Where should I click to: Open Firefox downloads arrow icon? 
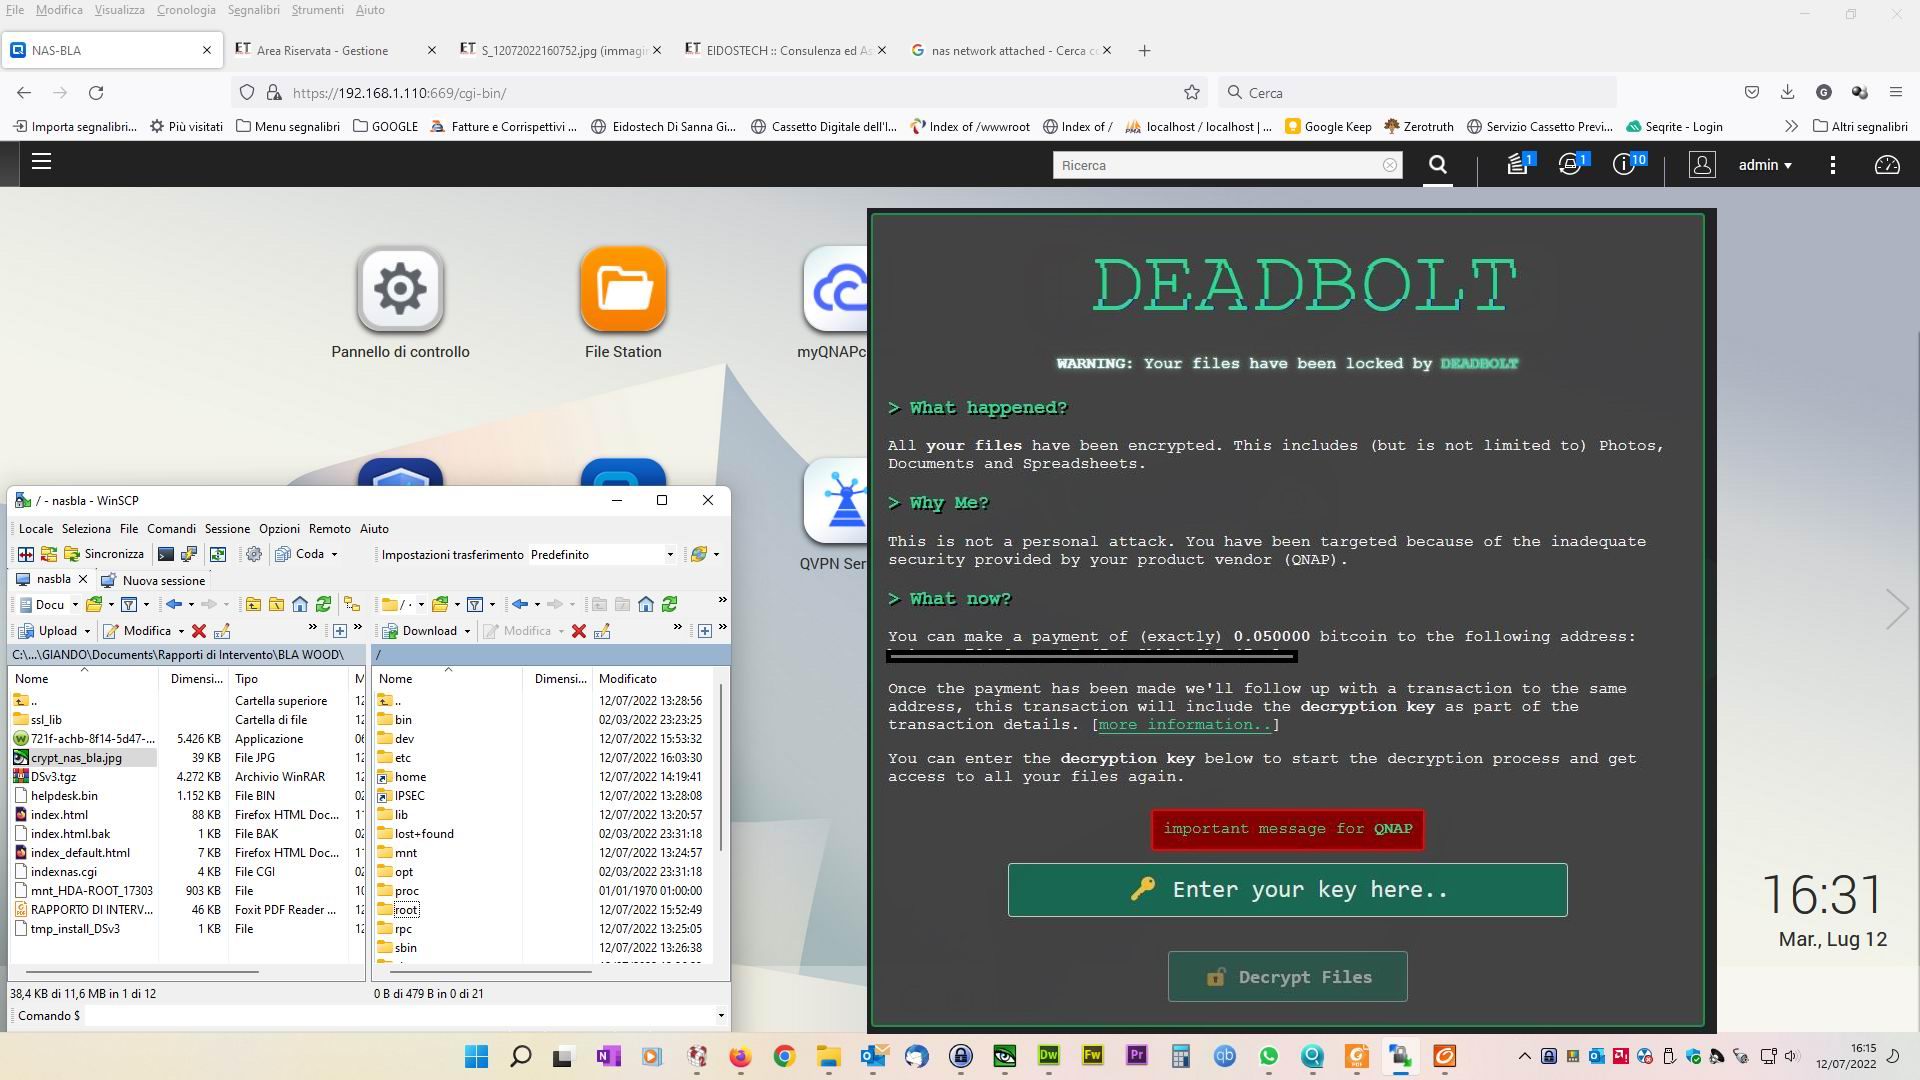tap(1787, 92)
